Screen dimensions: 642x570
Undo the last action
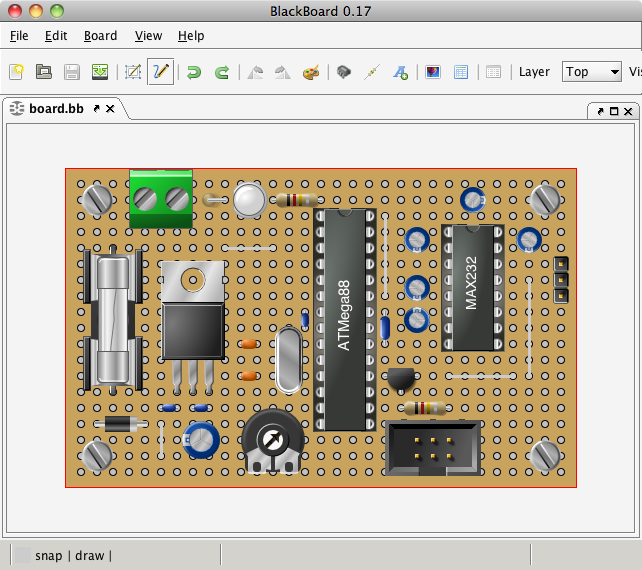pos(194,72)
